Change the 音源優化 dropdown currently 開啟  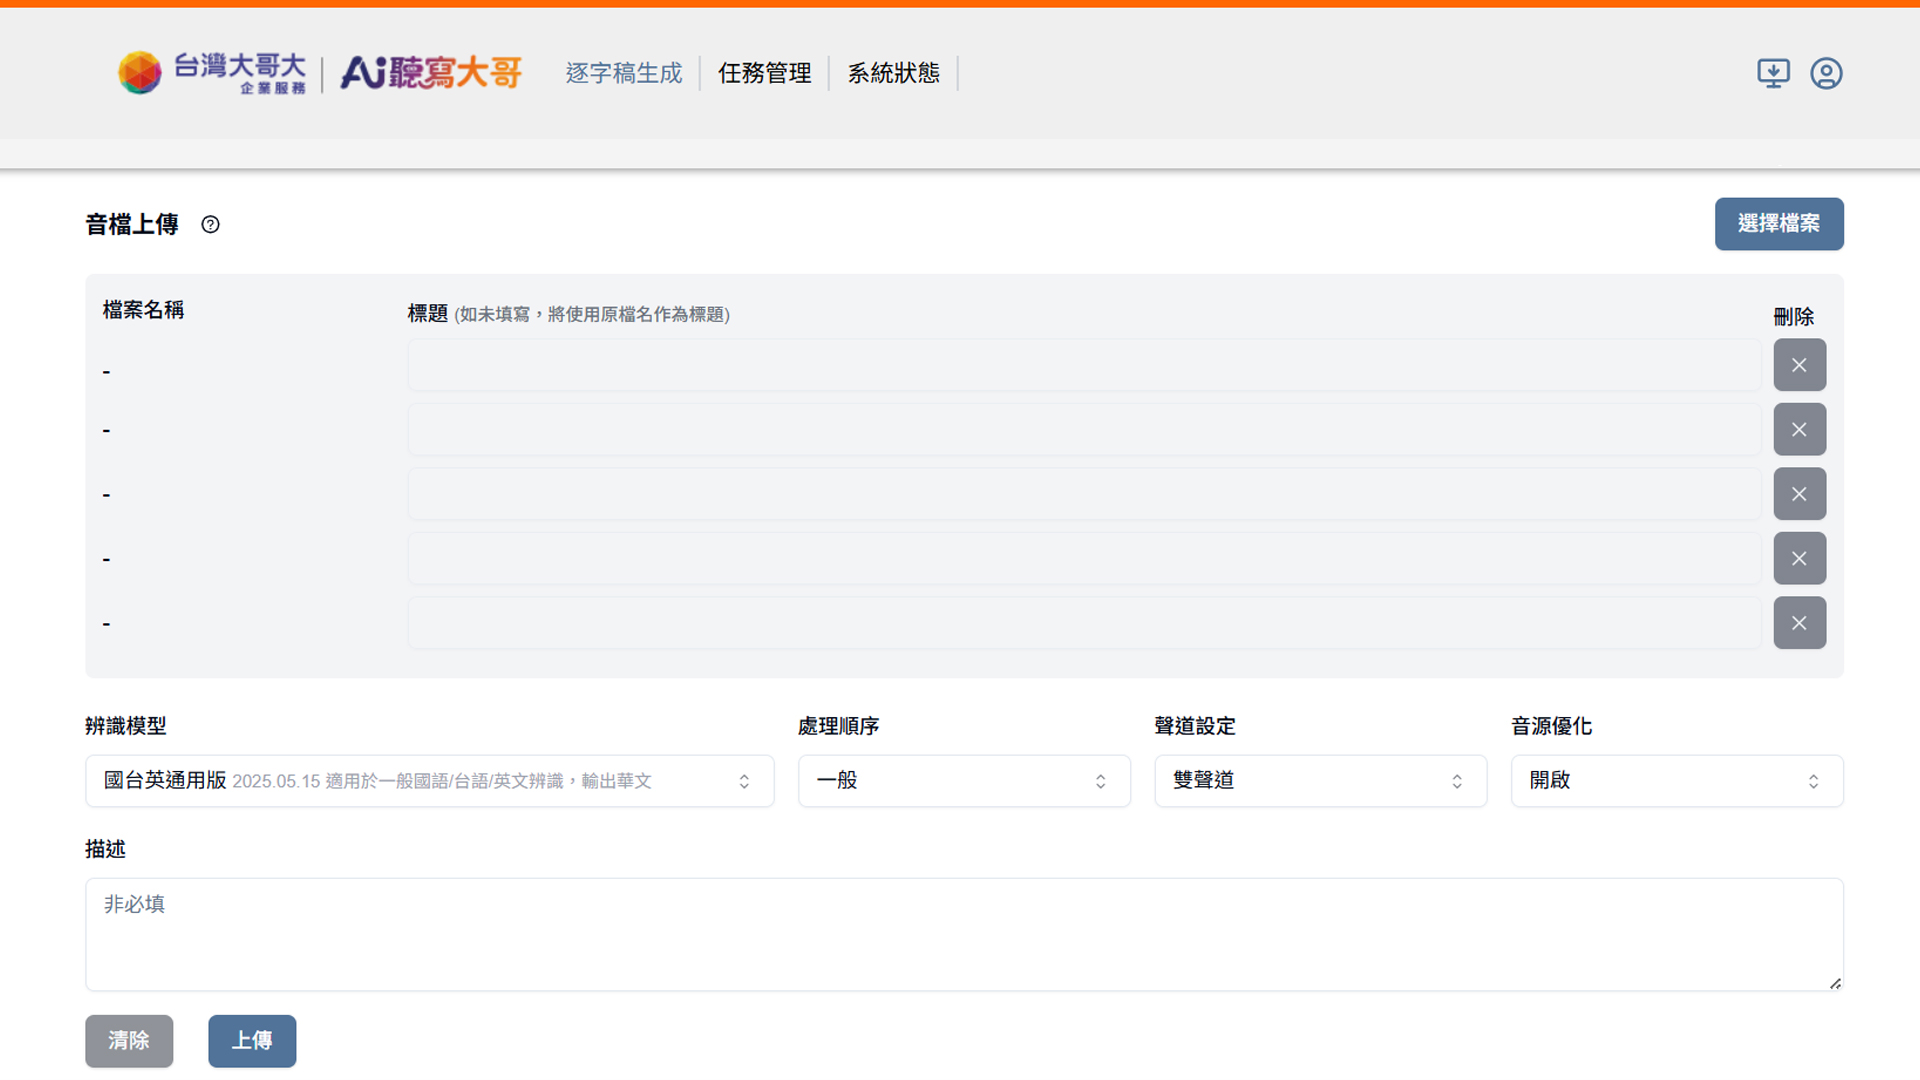[x=1676, y=781]
